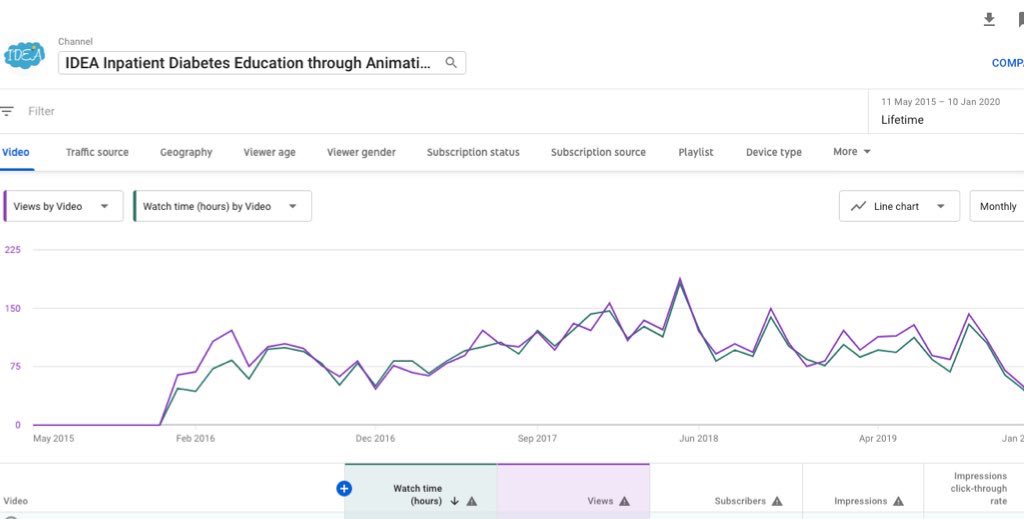Image resolution: width=1024 pixels, height=519 pixels.
Task: Open the Monthly interval dropdown
Action: point(997,206)
